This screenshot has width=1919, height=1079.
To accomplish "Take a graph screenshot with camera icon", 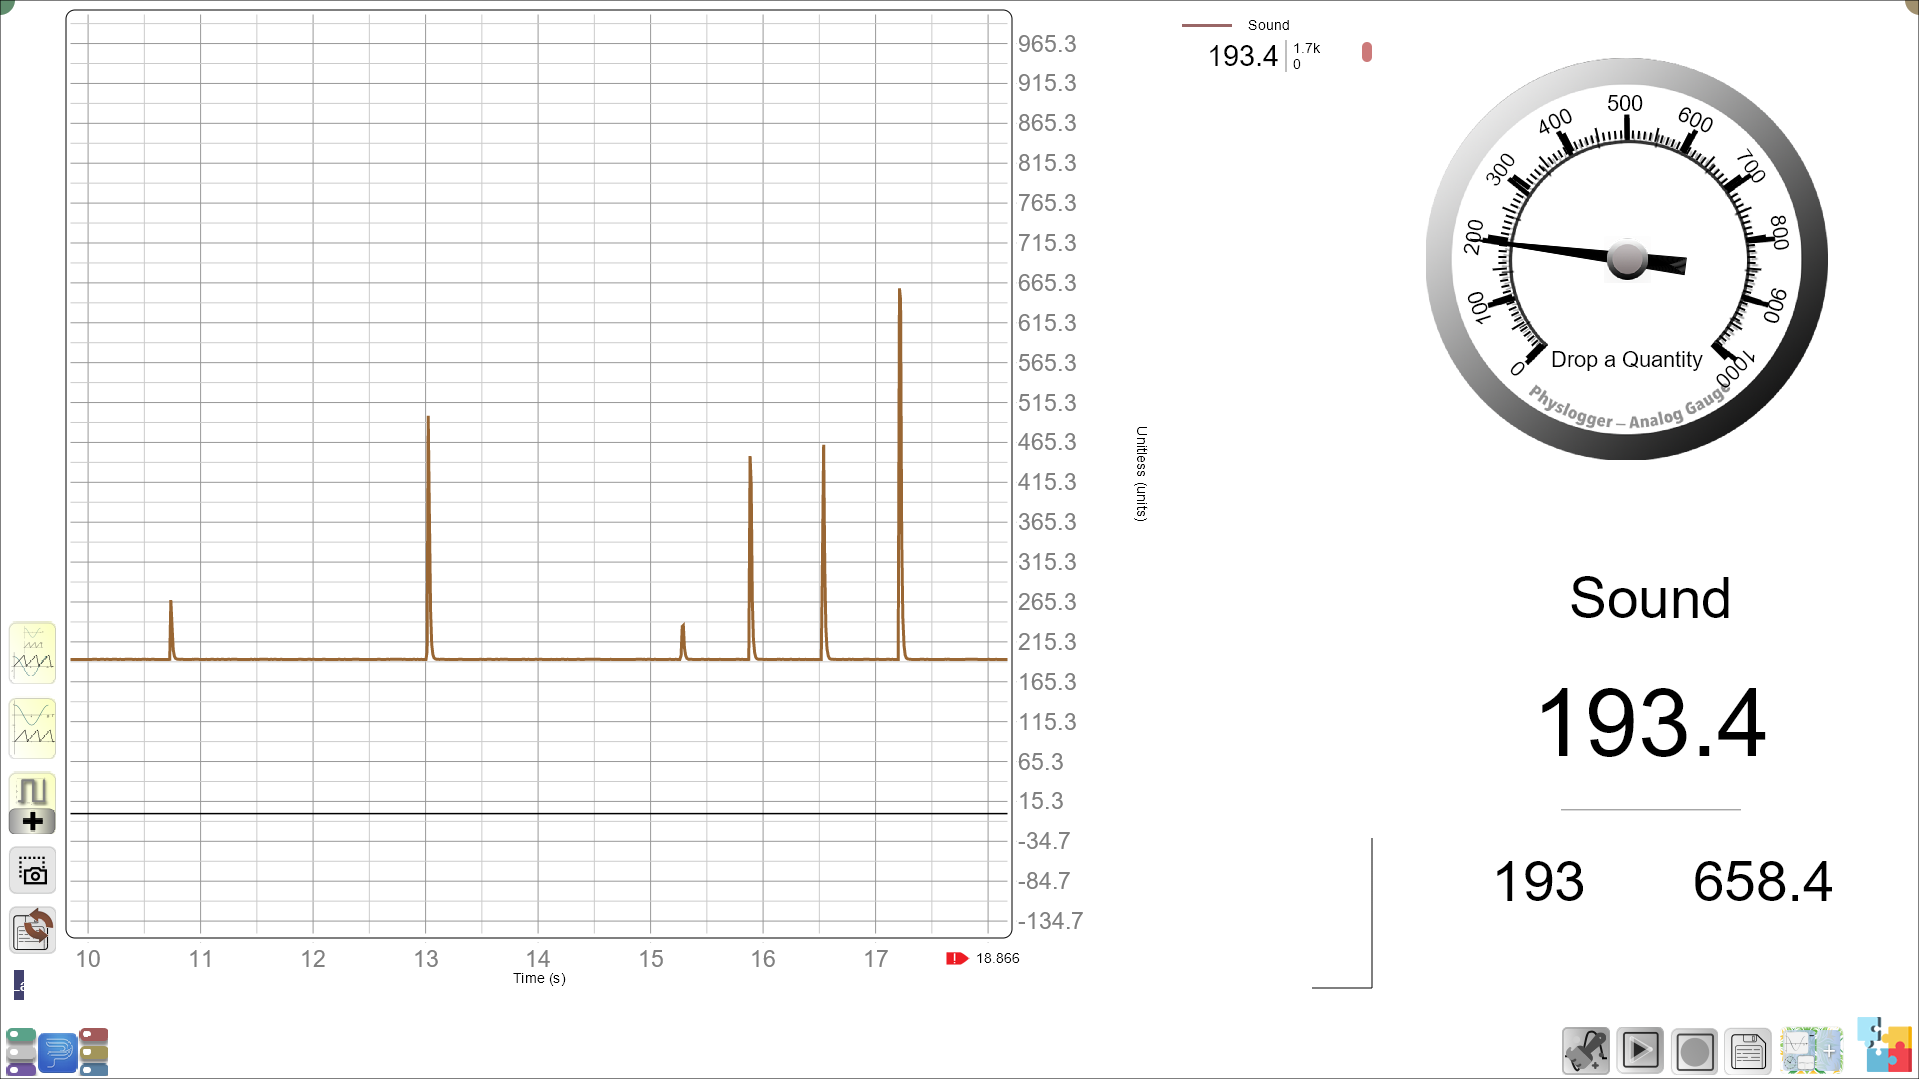I will point(32,871).
